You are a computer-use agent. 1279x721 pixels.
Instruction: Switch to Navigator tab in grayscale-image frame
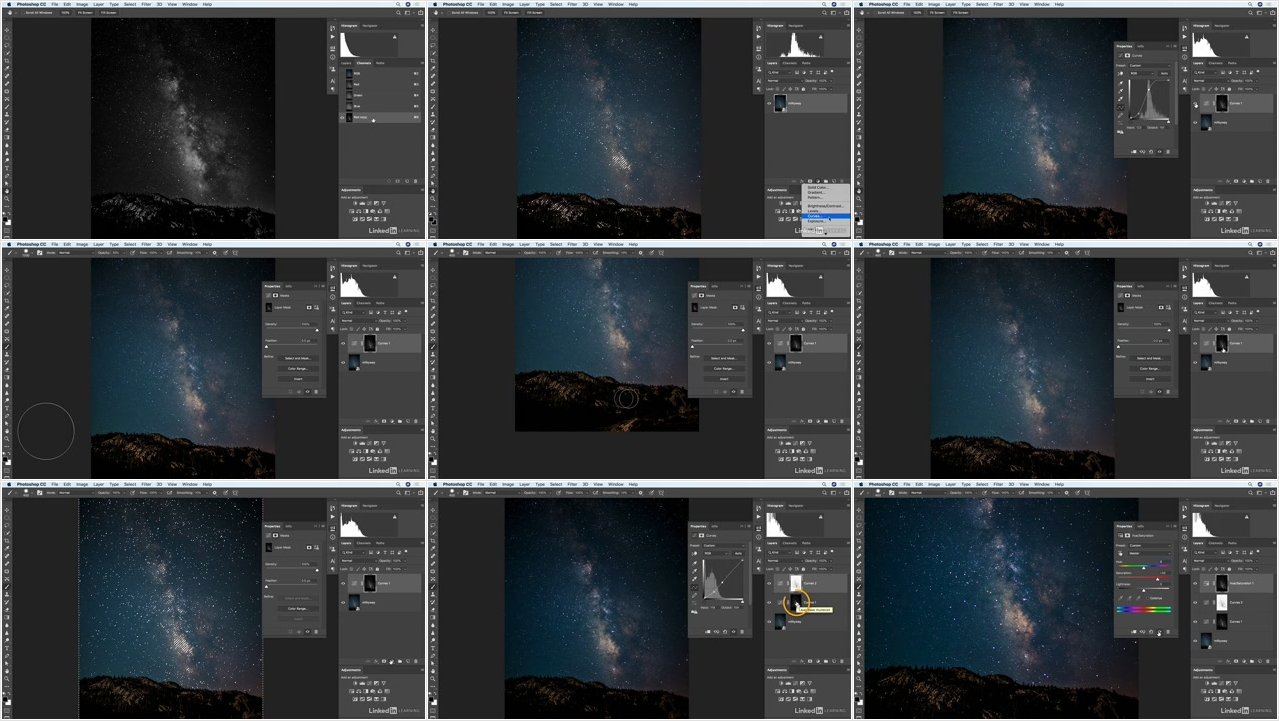point(370,26)
